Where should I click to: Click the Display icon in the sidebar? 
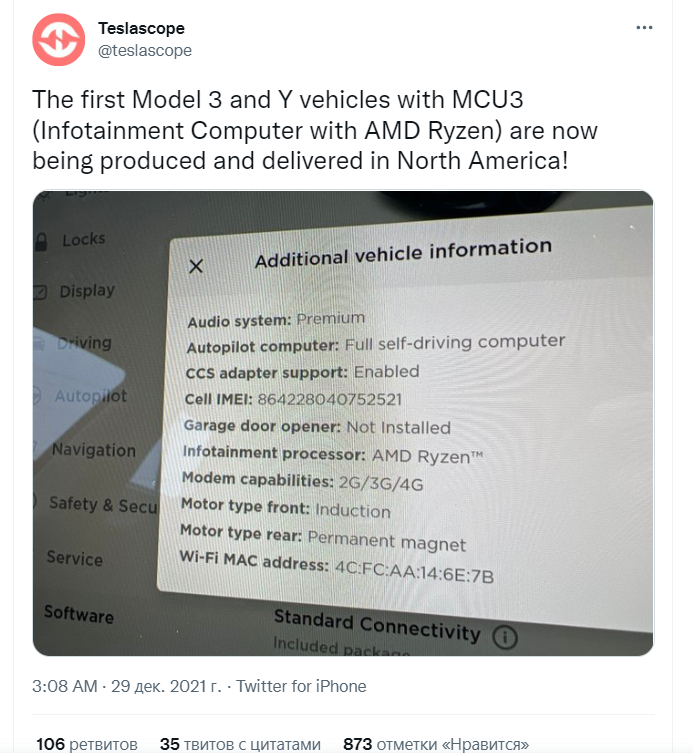41,293
